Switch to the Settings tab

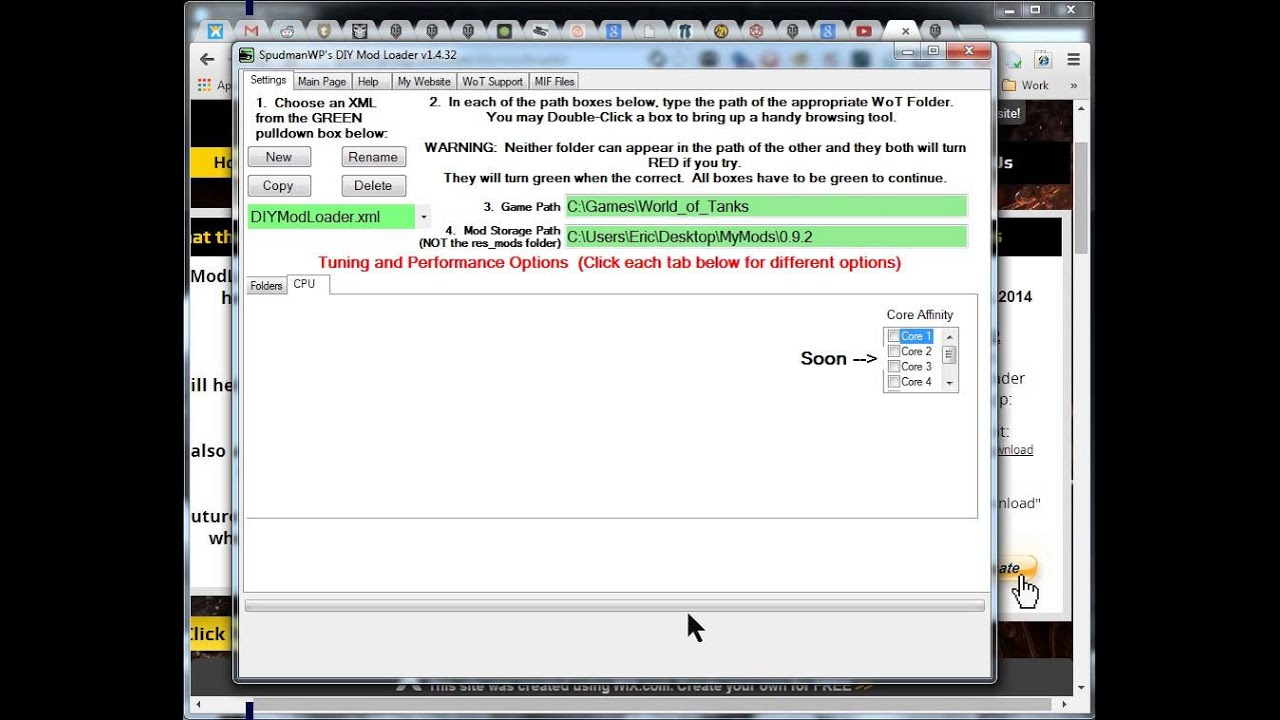coord(268,80)
